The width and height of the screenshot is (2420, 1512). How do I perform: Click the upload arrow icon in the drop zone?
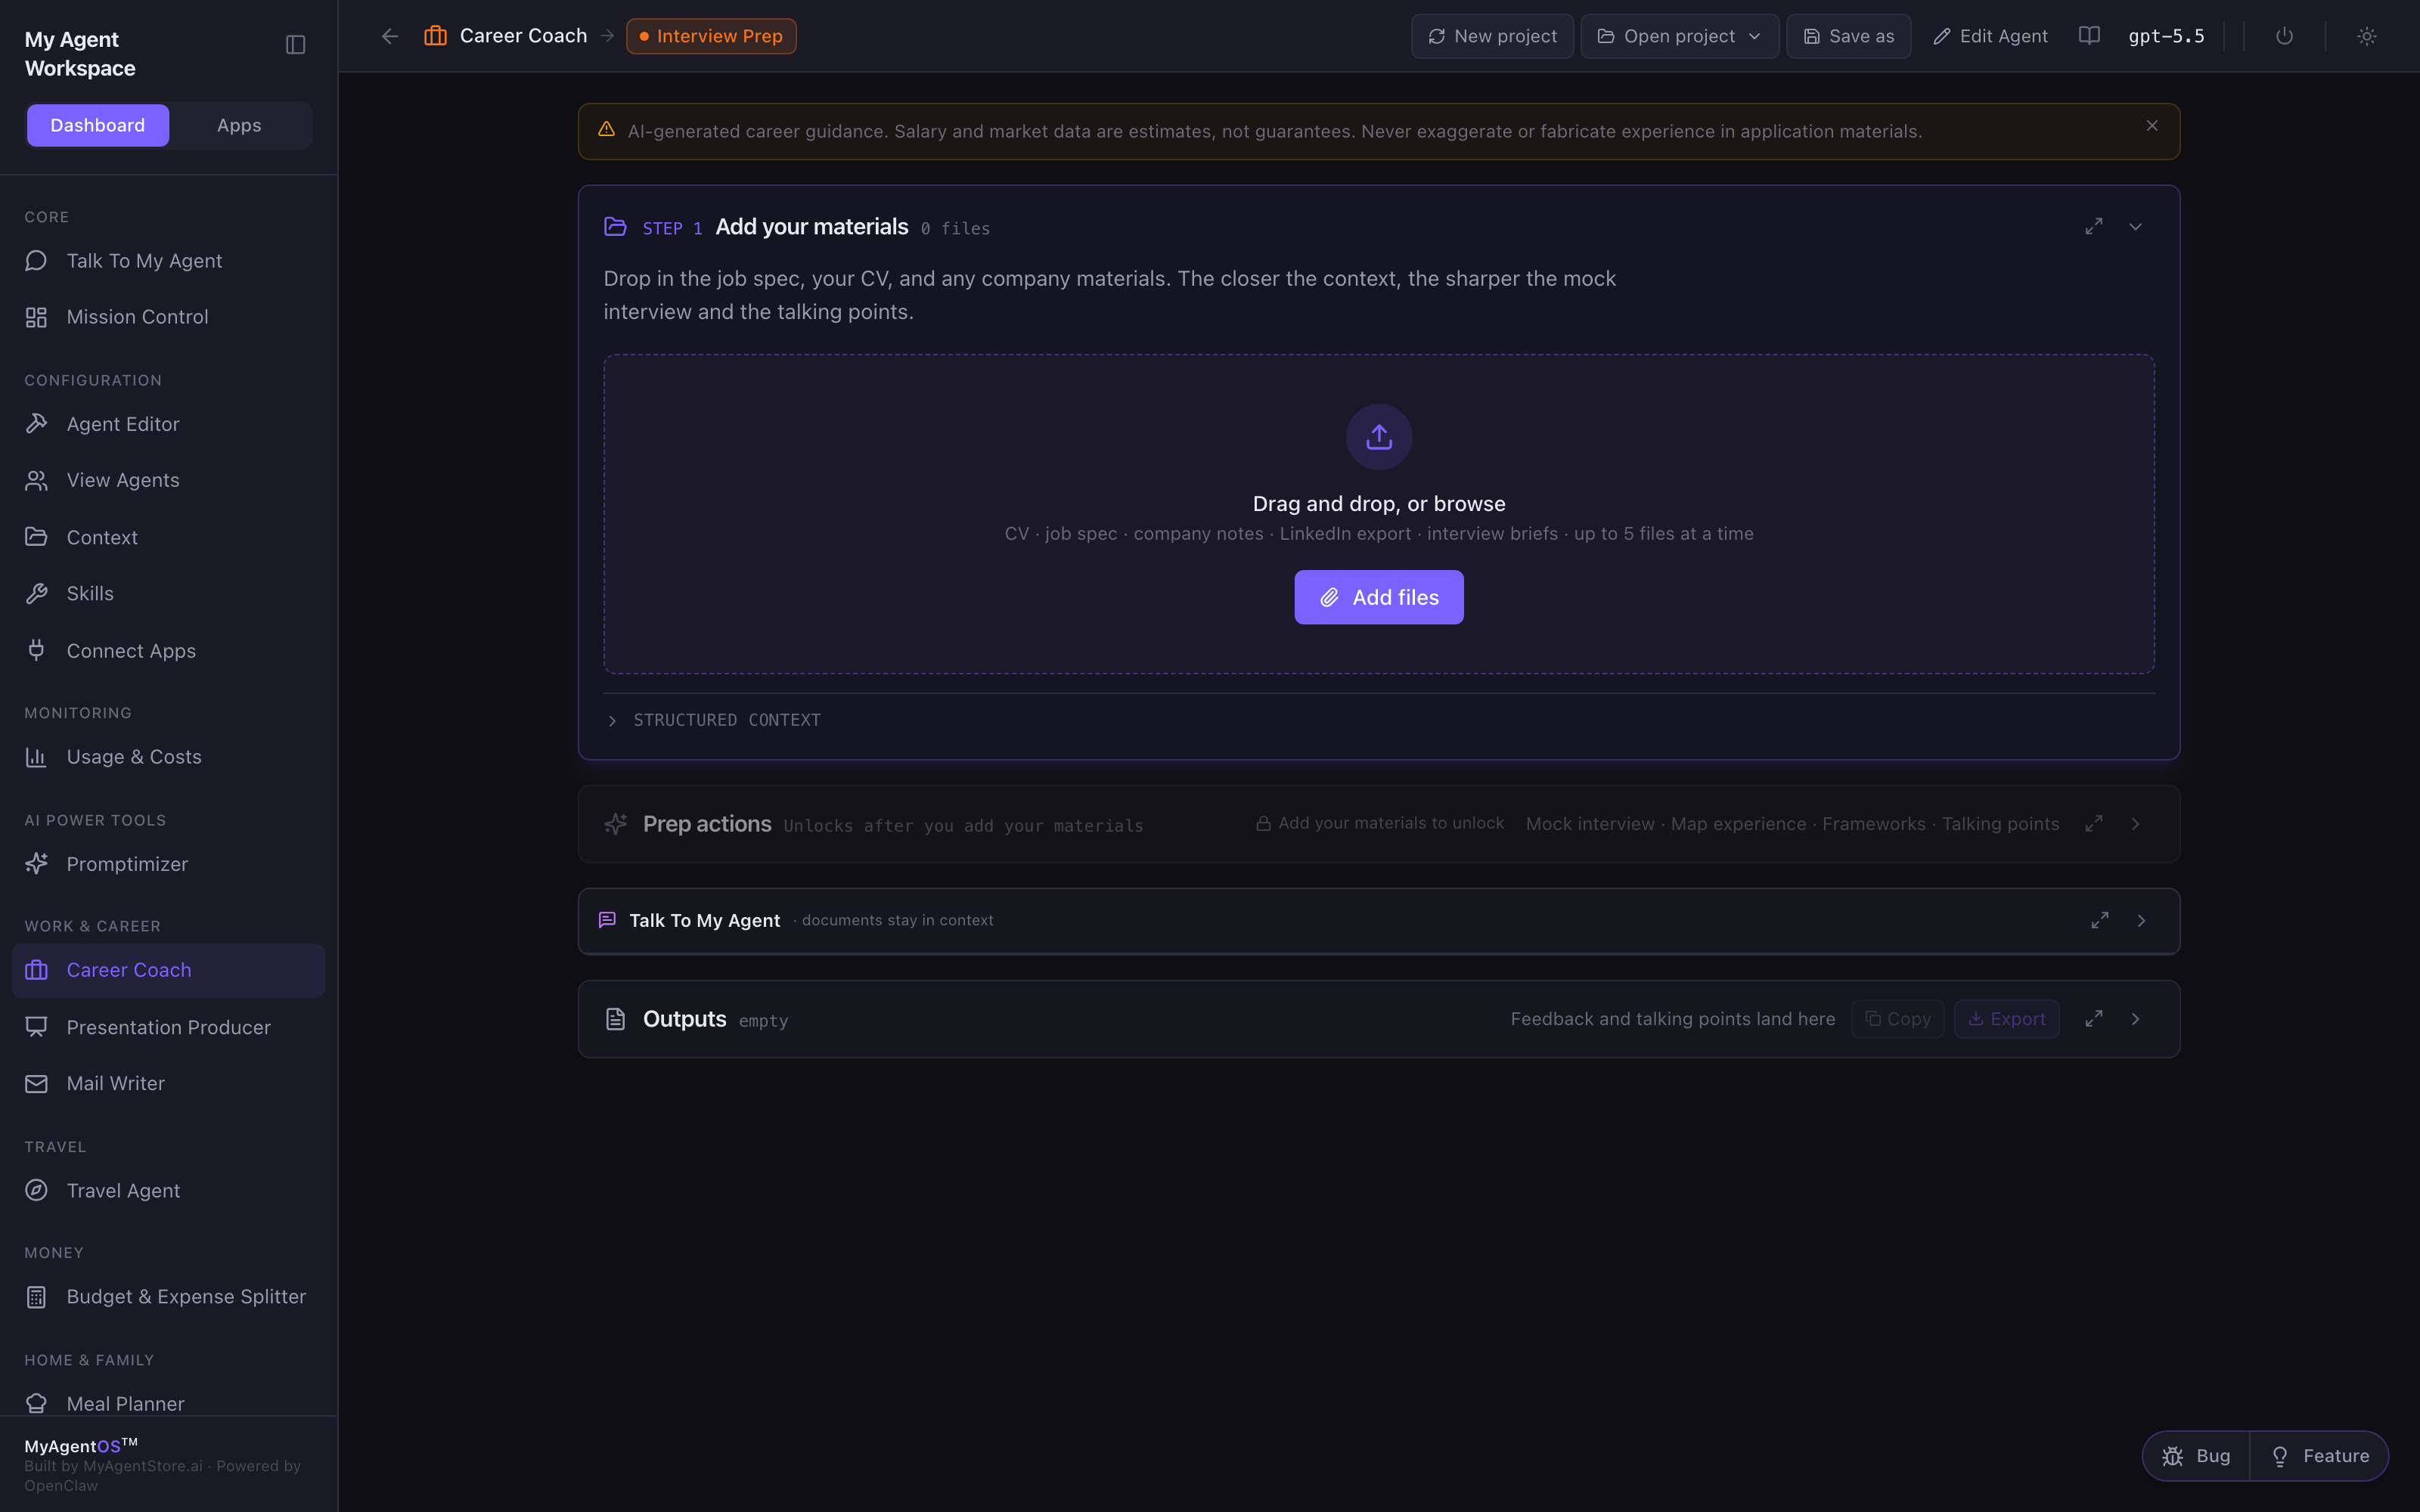click(1379, 437)
